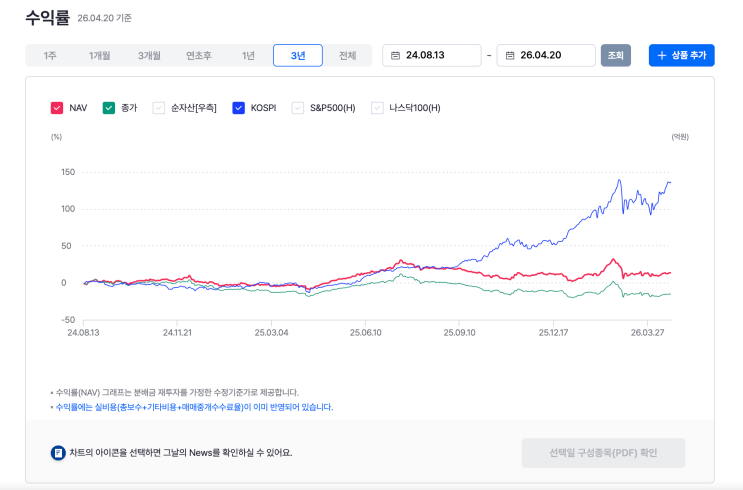Click the end date field 26.04.20
Viewport: 743px width, 490px height.
click(546, 55)
